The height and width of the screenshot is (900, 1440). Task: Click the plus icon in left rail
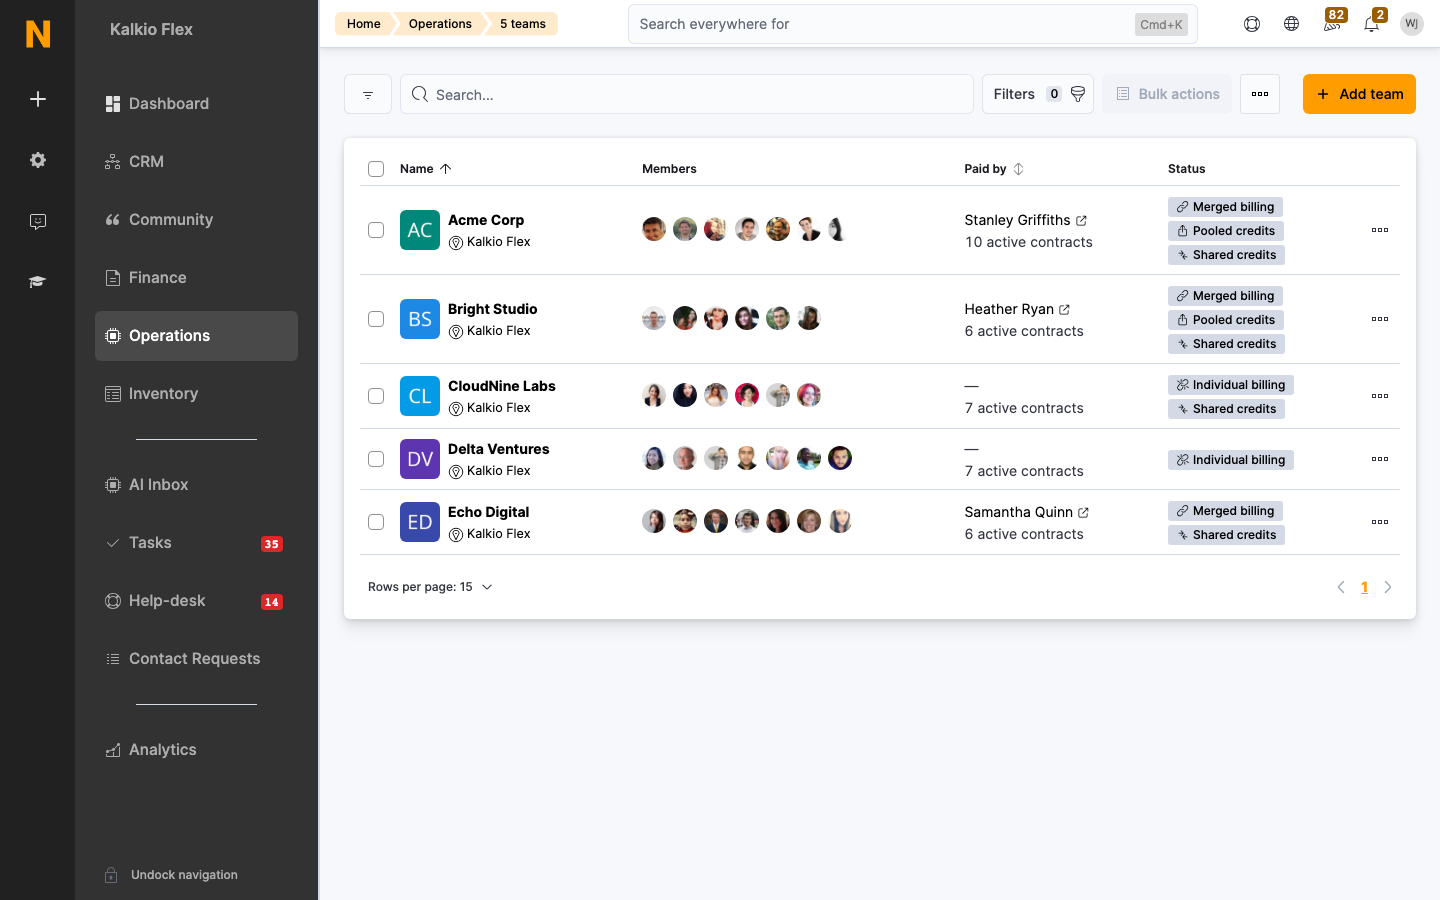pyautogui.click(x=38, y=99)
